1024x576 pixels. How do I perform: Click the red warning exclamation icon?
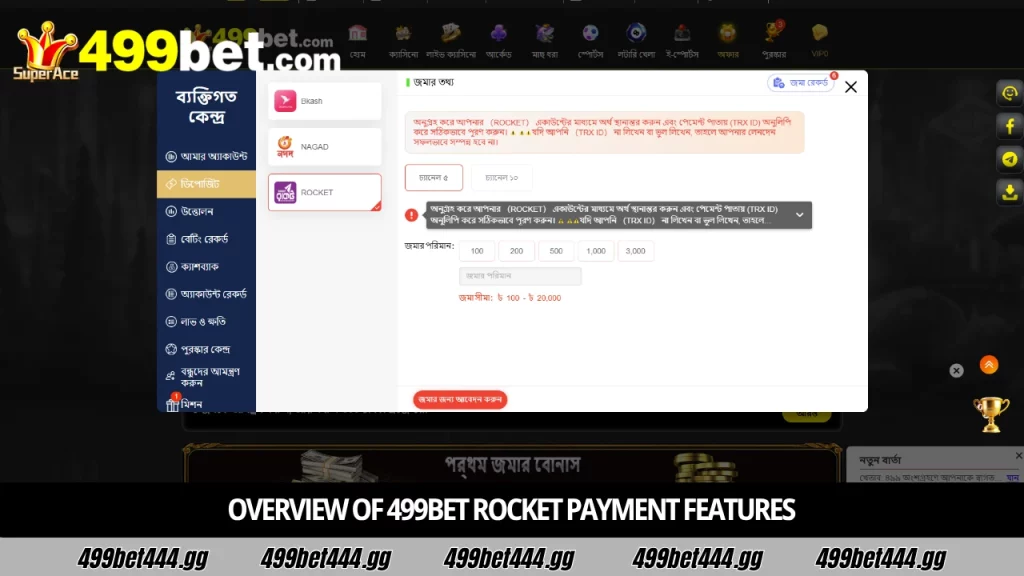[x=411, y=215]
